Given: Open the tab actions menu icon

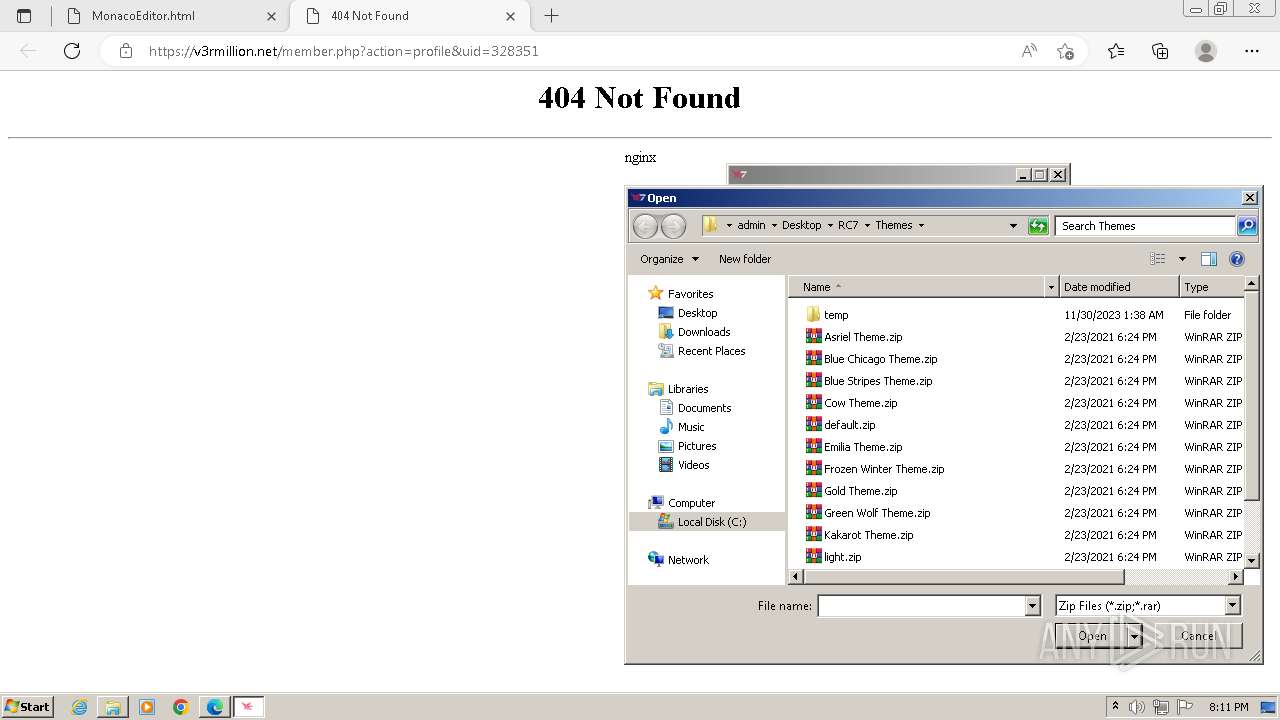Looking at the screenshot, I should point(24,16).
